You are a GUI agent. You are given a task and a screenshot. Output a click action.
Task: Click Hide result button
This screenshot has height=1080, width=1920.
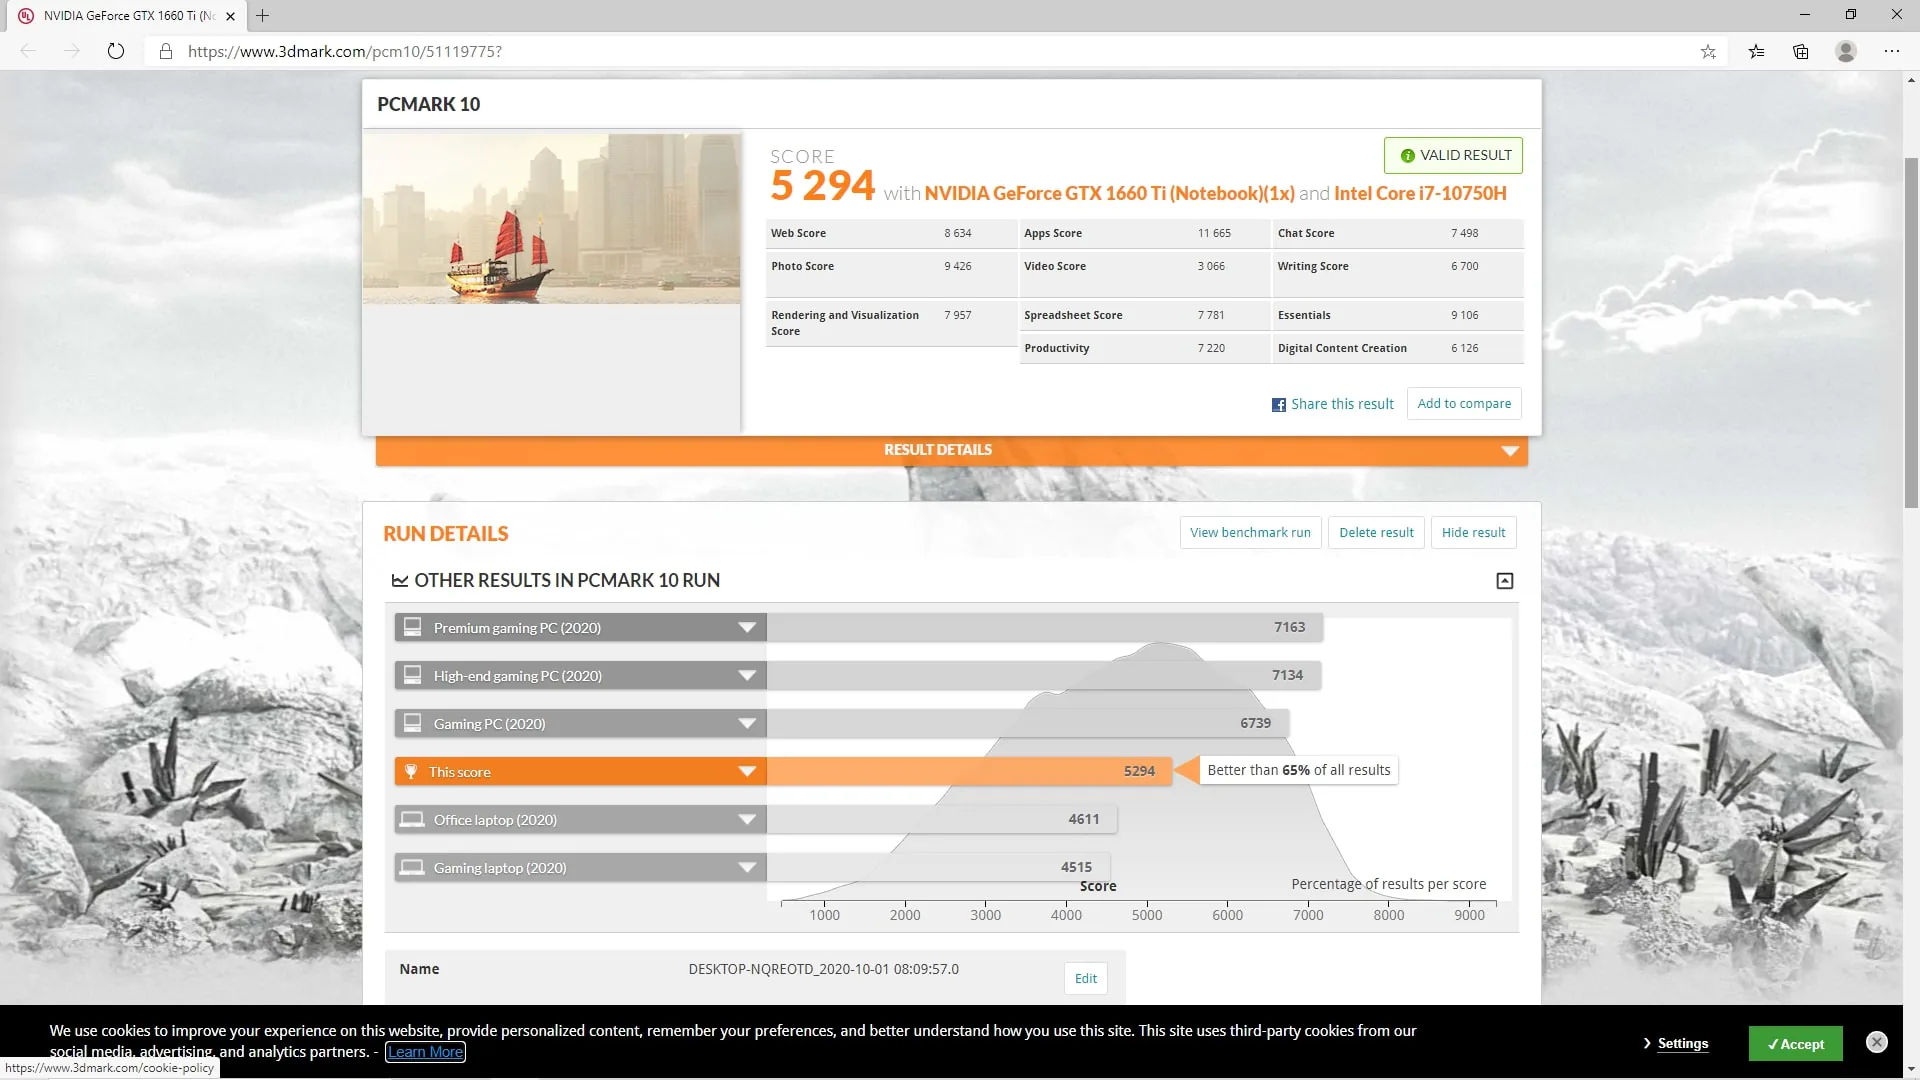tap(1473, 533)
